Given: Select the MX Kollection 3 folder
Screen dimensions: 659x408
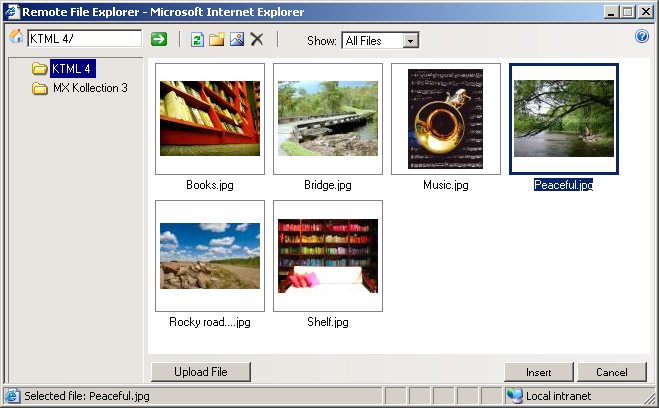Looking at the screenshot, I should click(x=90, y=88).
